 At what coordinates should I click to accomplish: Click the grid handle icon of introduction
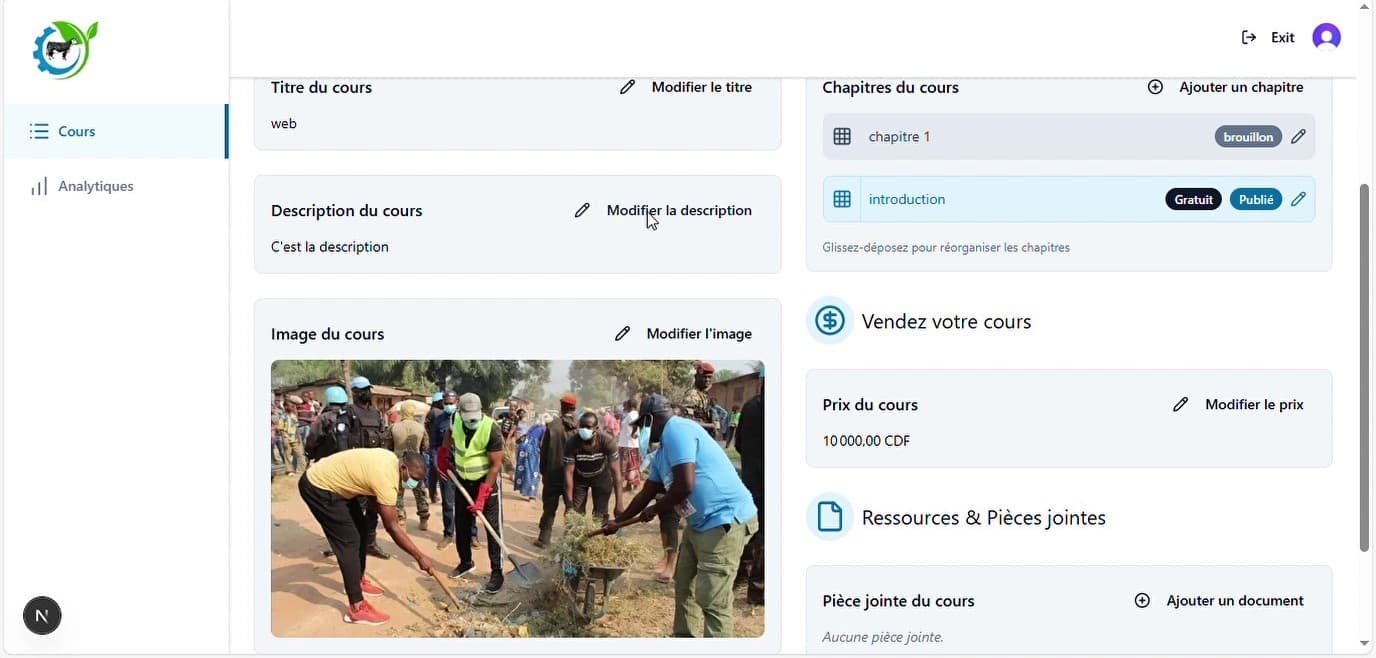[x=842, y=199]
